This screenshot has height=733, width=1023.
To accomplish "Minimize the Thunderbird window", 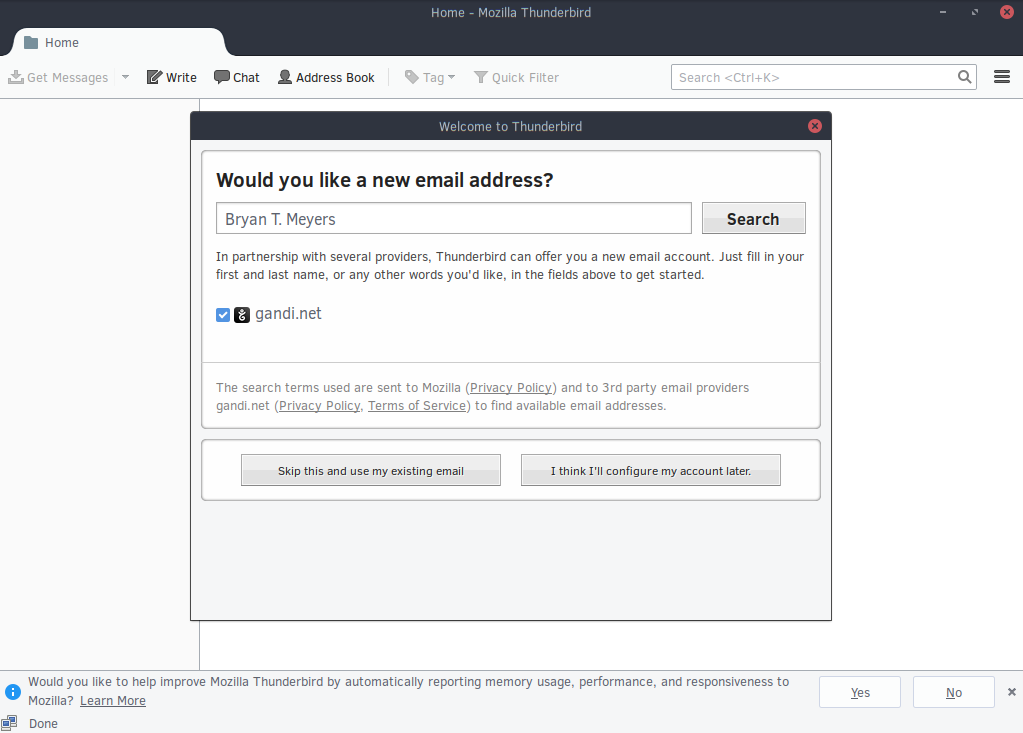I will (x=943, y=12).
